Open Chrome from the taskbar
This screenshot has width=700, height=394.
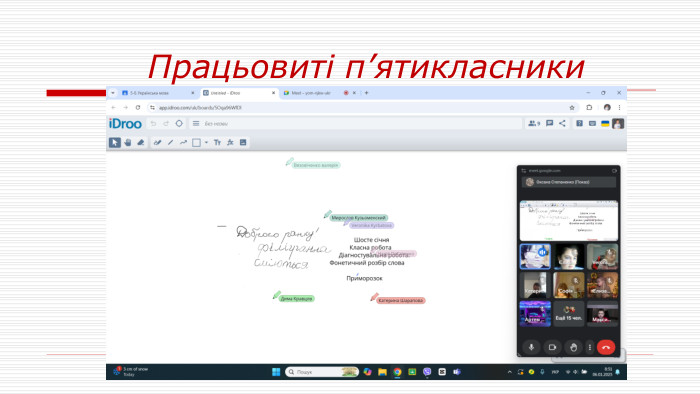[397, 372]
